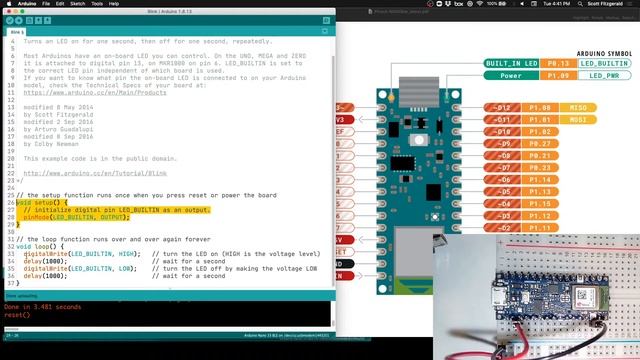
Task: Click the board and port info in status bar
Action: pos(286,336)
